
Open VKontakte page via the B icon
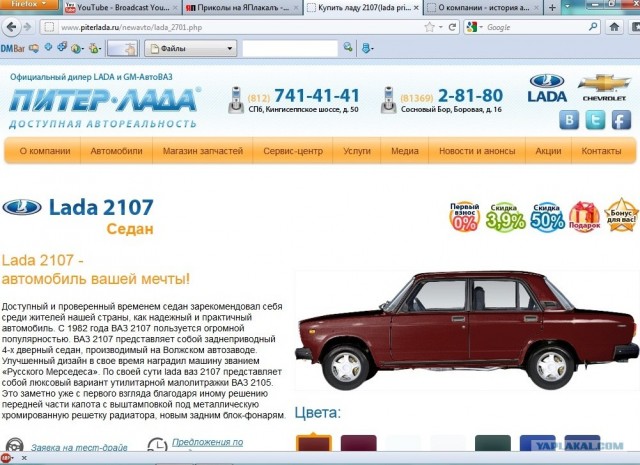point(569,120)
